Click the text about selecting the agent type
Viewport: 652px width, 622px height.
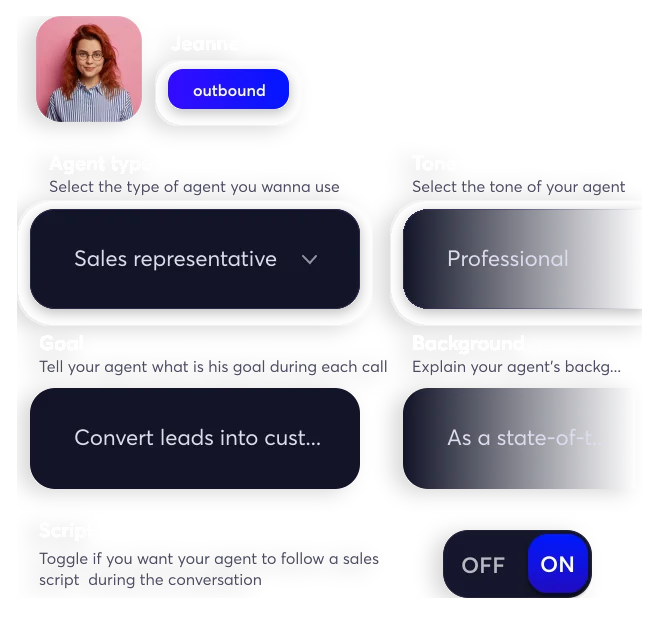click(194, 187)
